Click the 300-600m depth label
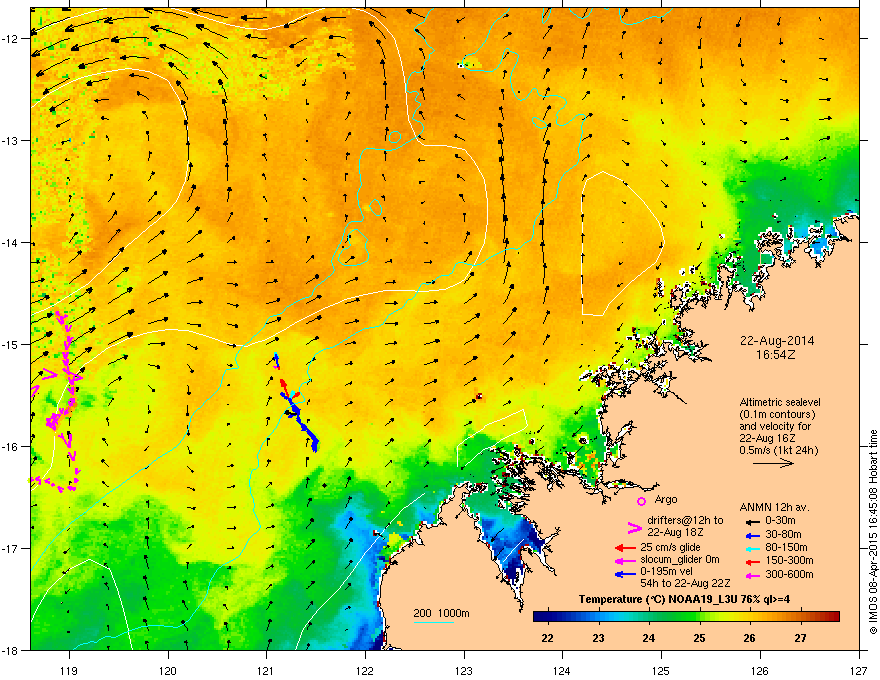The height and width of the screenshot is (680, 880). [x=789, y=575]
